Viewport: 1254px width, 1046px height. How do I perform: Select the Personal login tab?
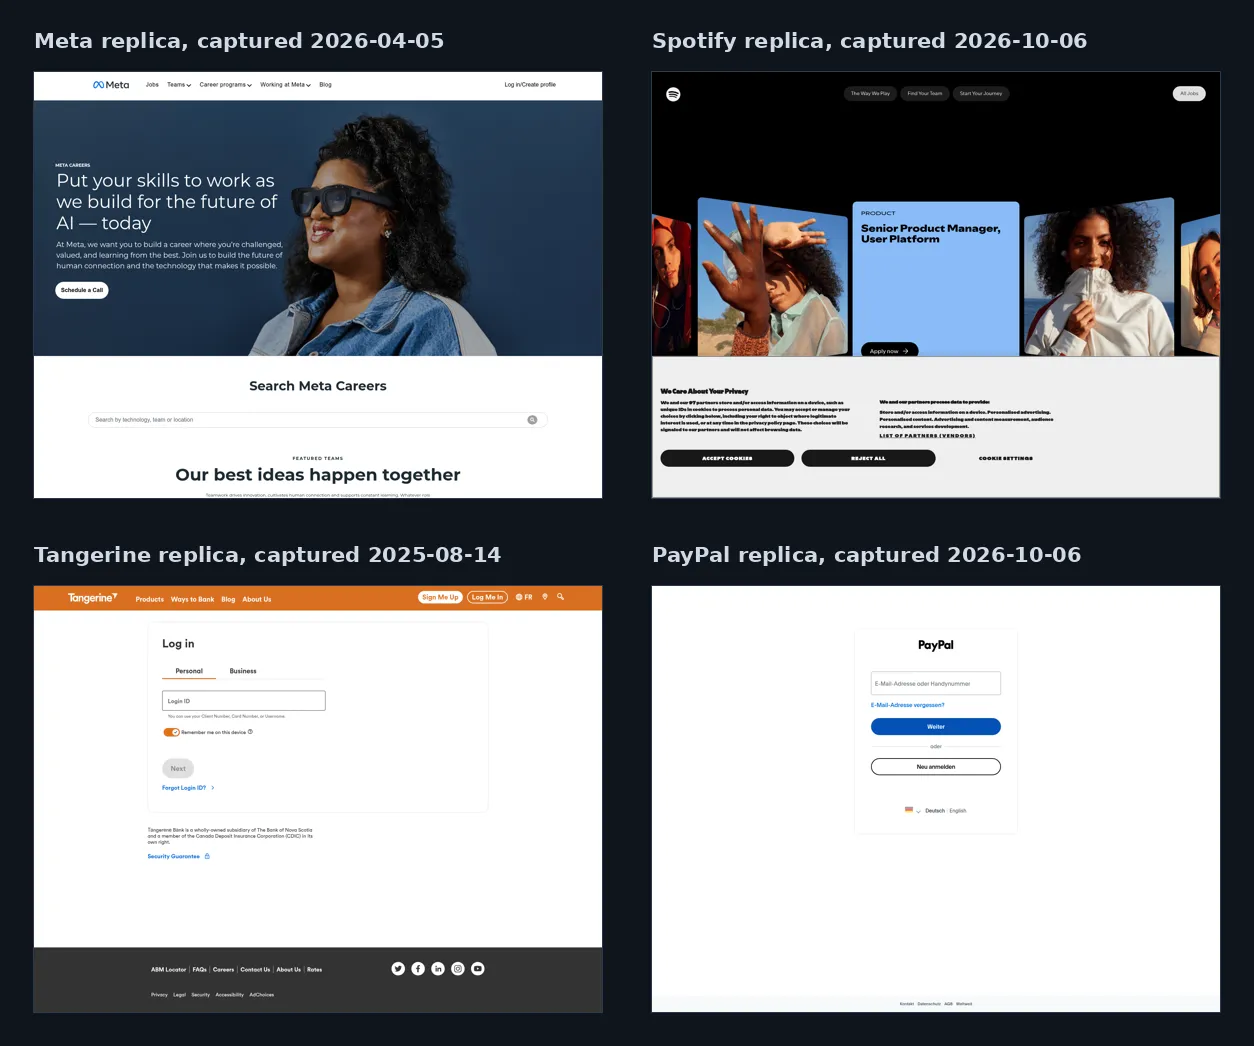click(x=189, y=671)
